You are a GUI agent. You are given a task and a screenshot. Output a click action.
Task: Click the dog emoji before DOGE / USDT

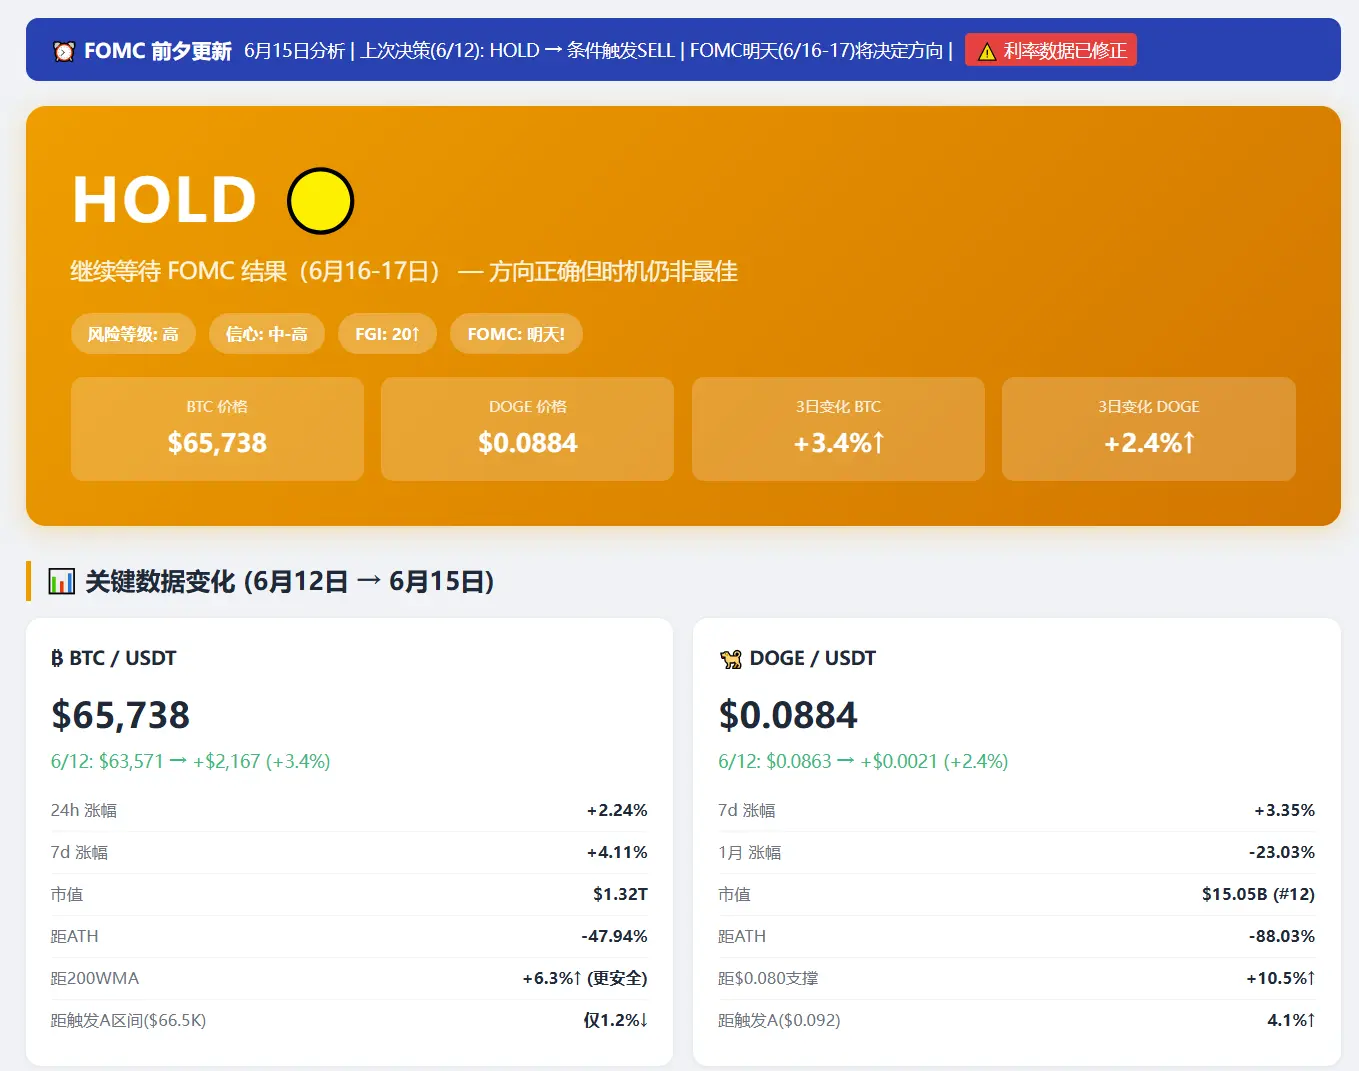(x=731, y=658)
